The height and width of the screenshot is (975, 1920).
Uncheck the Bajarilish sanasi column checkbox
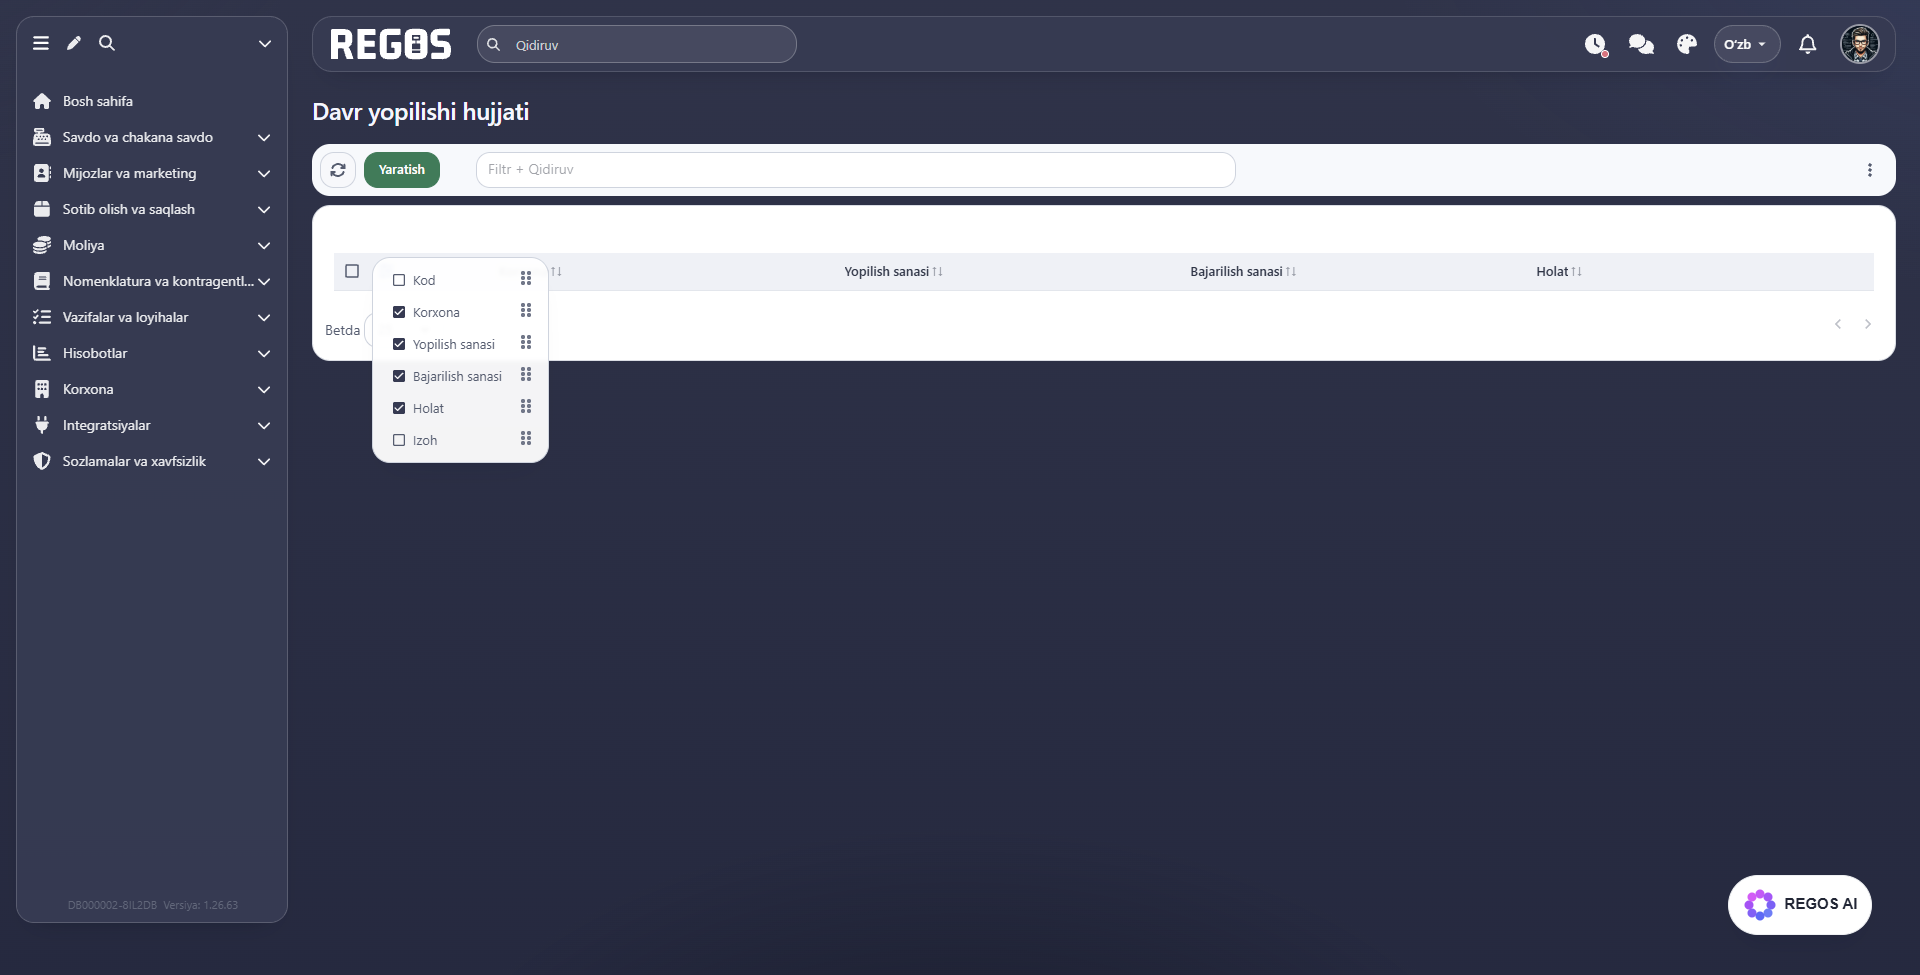[399, 376]
